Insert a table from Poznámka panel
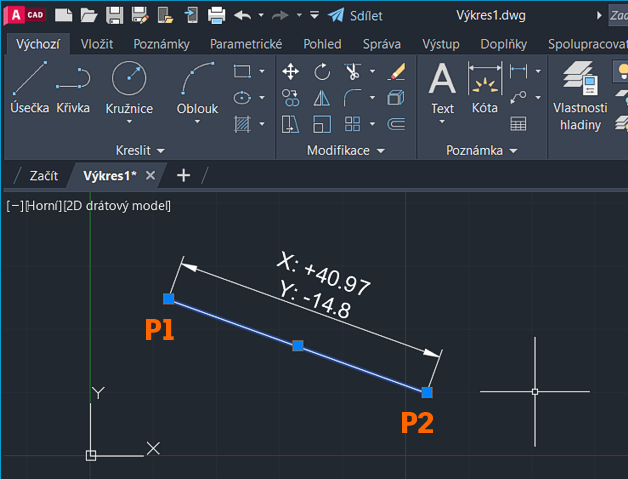The image size is (628, 479). pos(518,124)
